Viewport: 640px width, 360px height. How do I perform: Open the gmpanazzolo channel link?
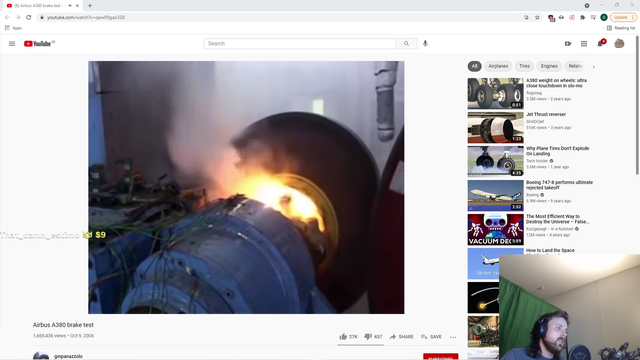pyautogui.click(x=68, y=356)
